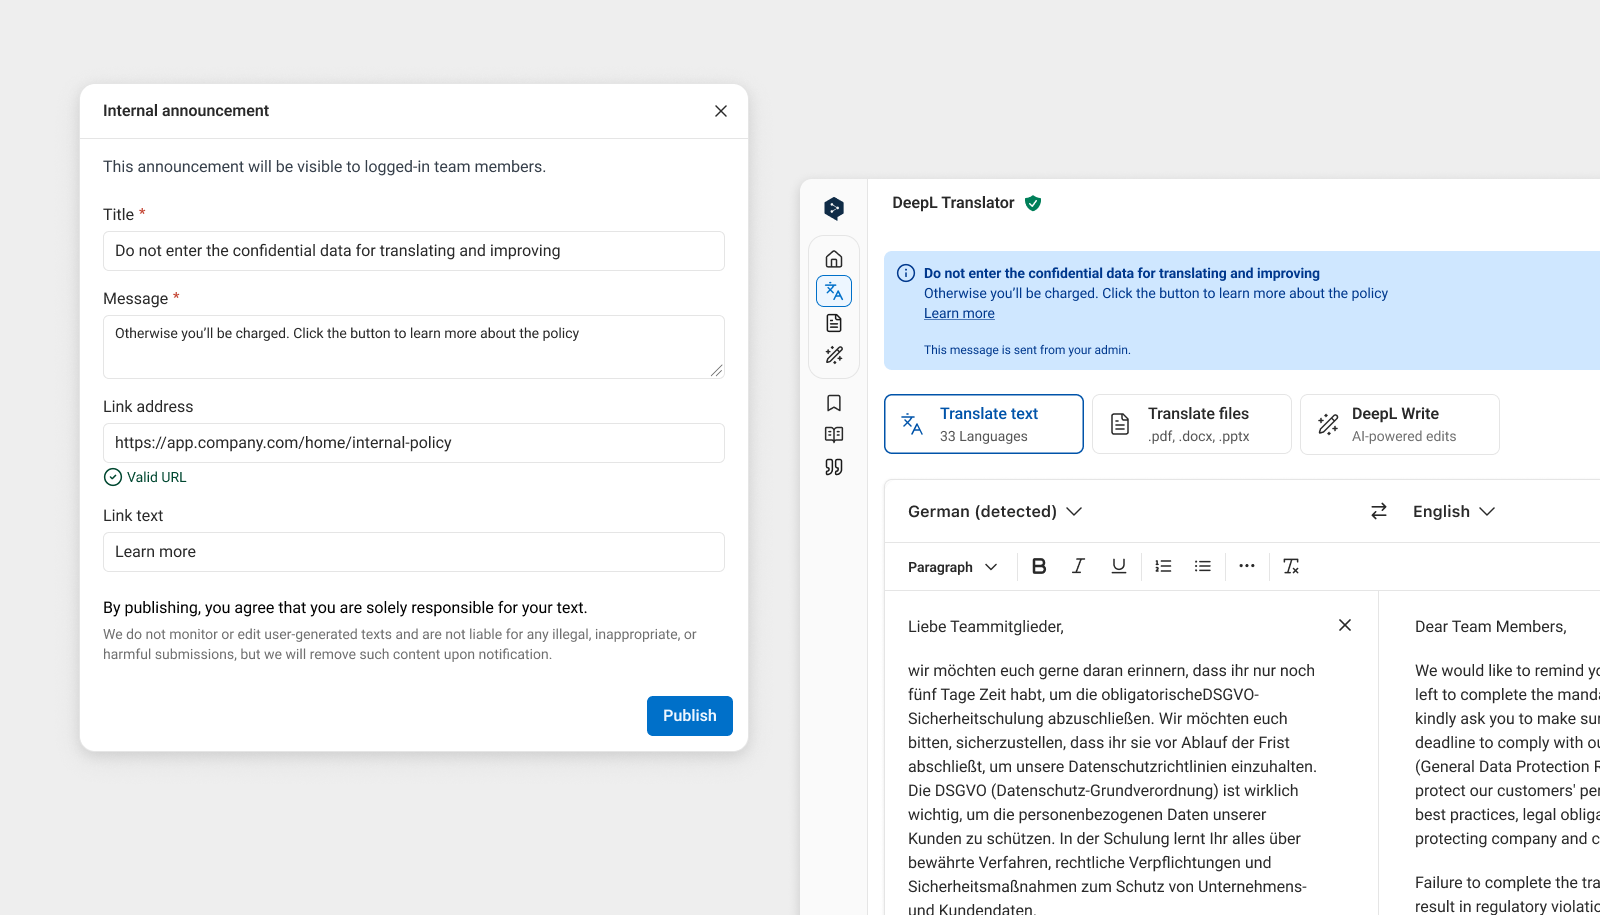Insert a bulleted list
1600x915 pixels.
[x=1203, y=566]
